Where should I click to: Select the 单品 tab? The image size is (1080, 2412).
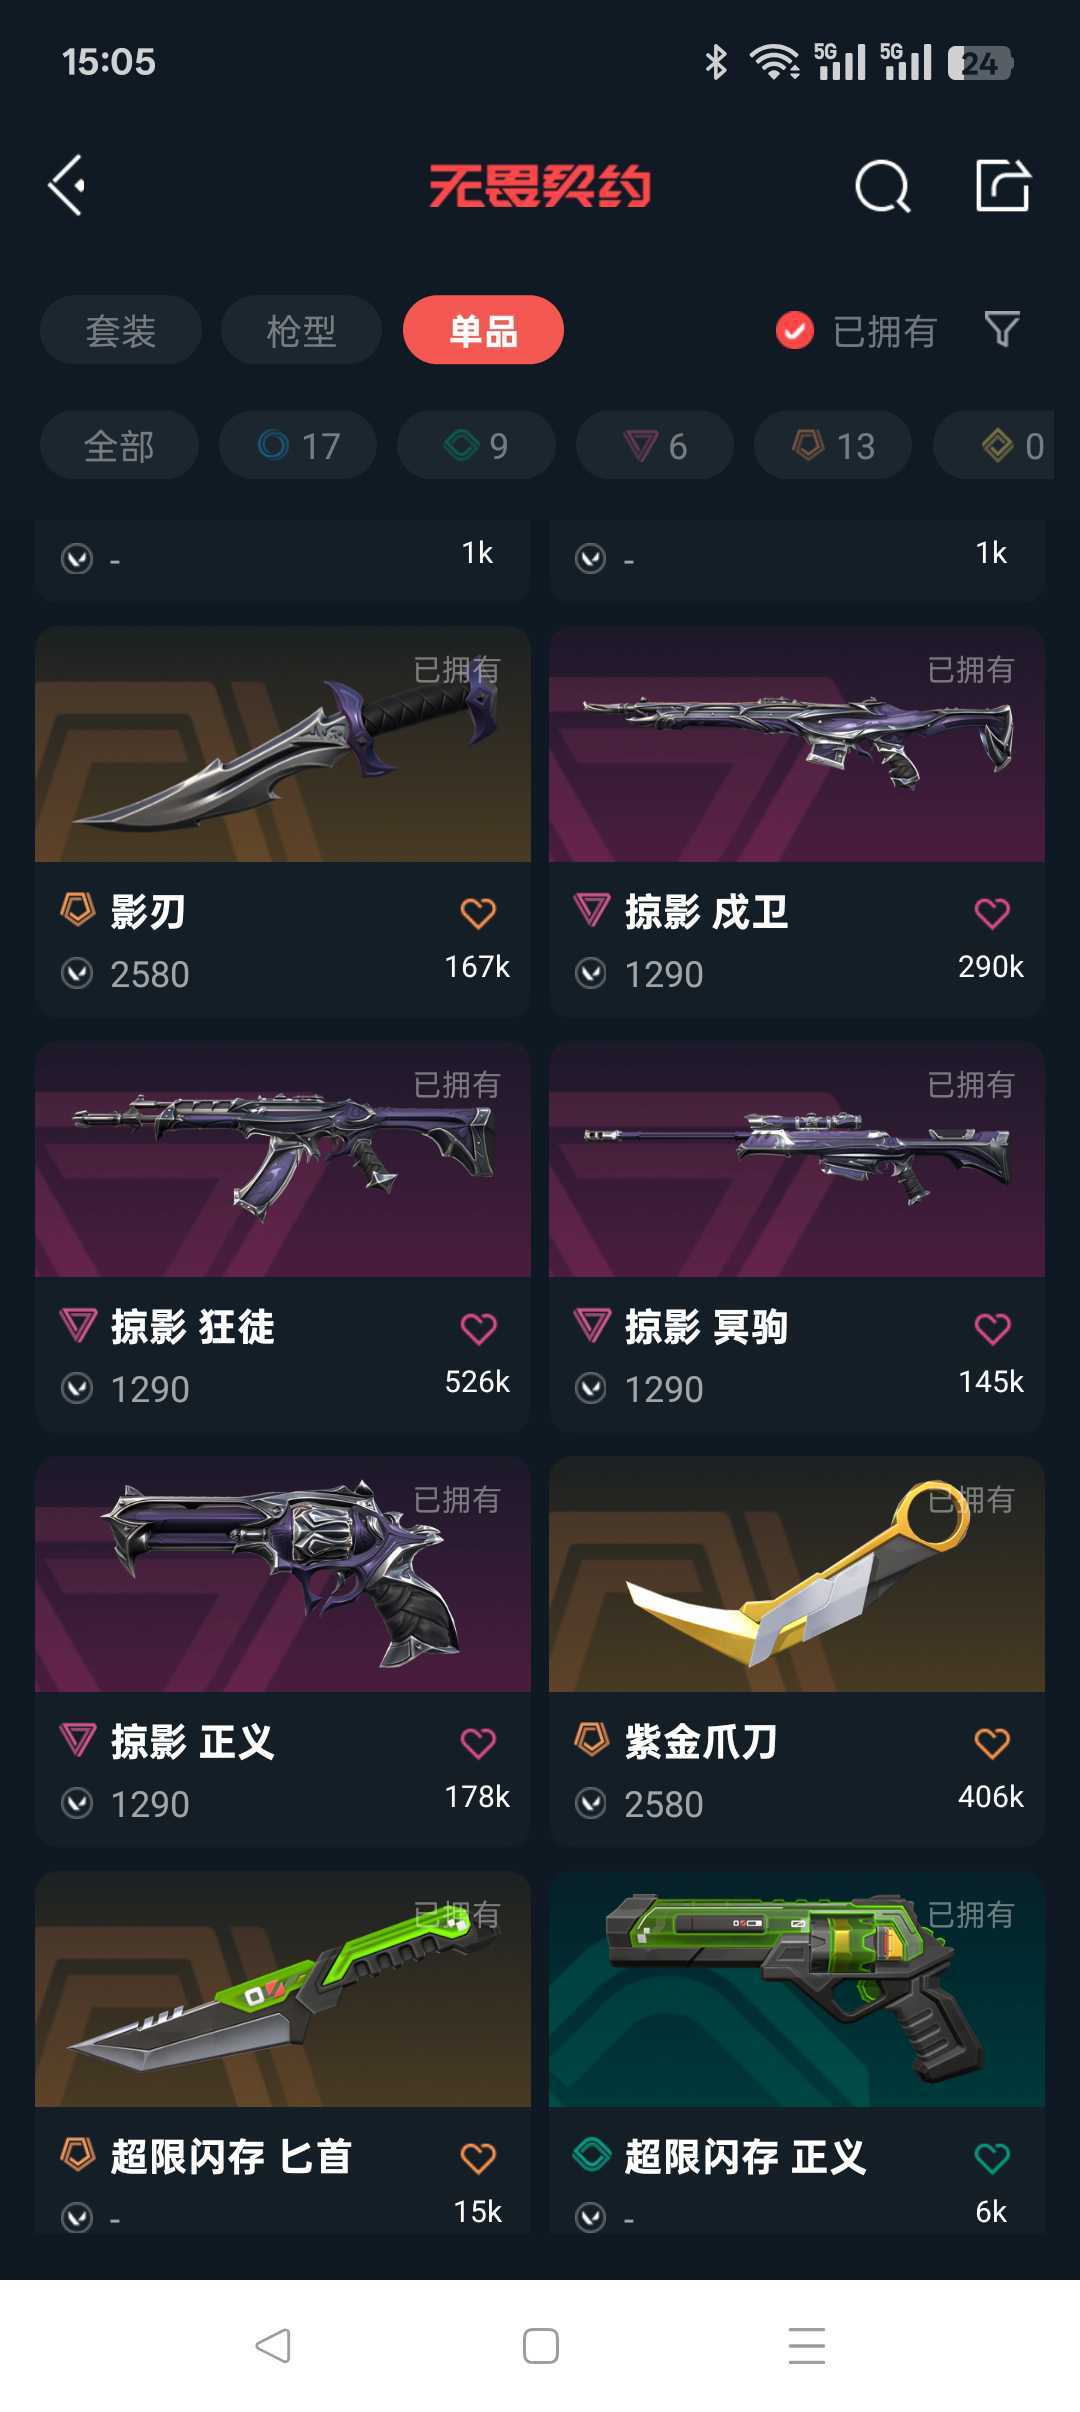[x=483, y=330]
